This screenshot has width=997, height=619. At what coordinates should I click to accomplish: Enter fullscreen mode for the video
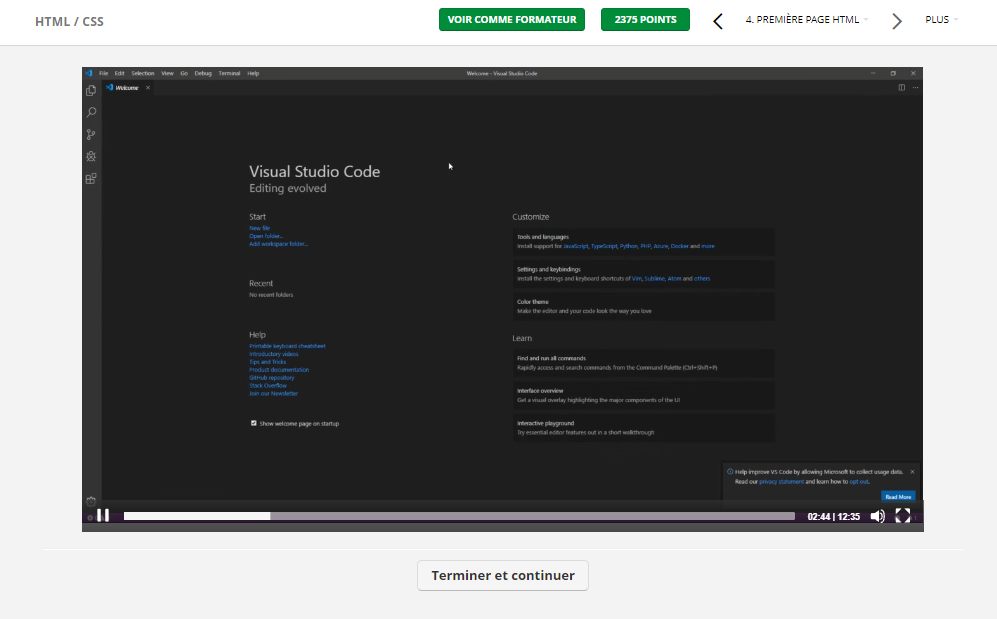[x=903, y=515]
